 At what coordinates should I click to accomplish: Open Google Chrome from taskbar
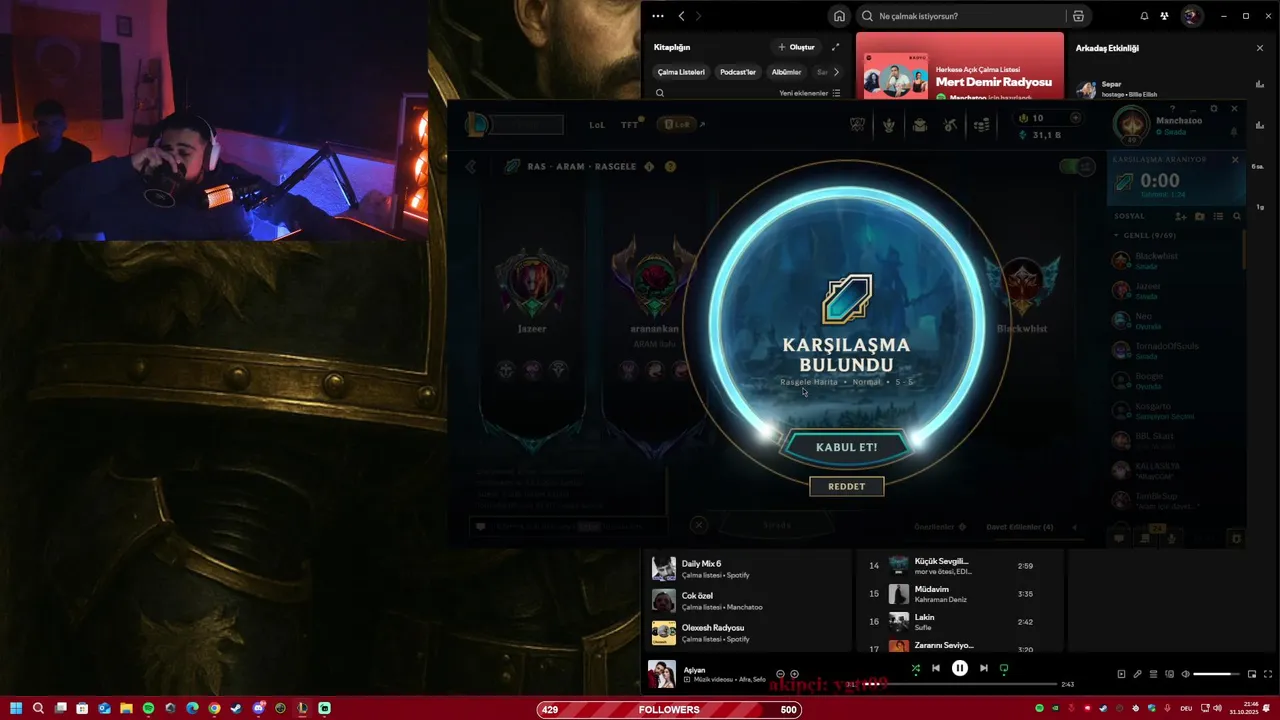[214, 708]
